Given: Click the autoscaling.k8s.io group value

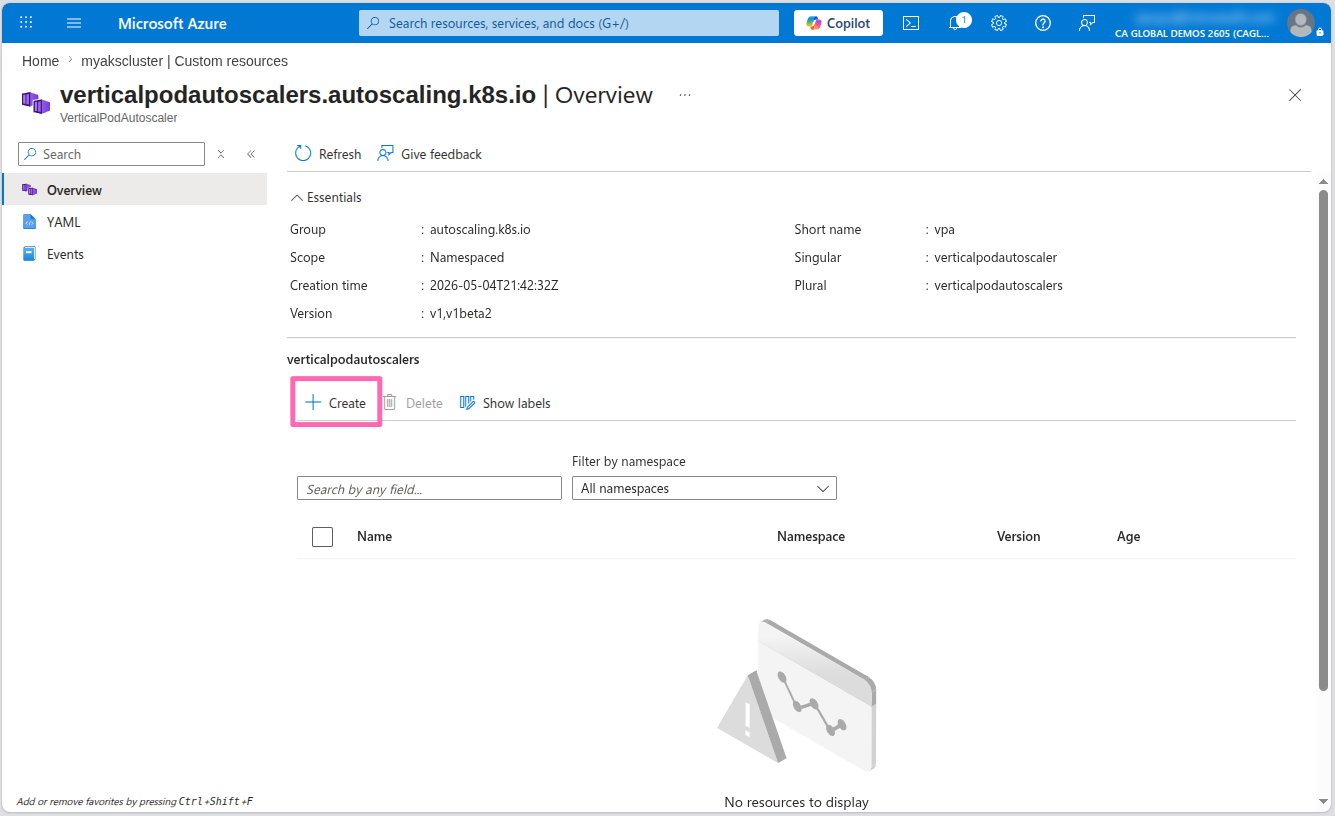Looking at the screenshot, I should point(480,229).
